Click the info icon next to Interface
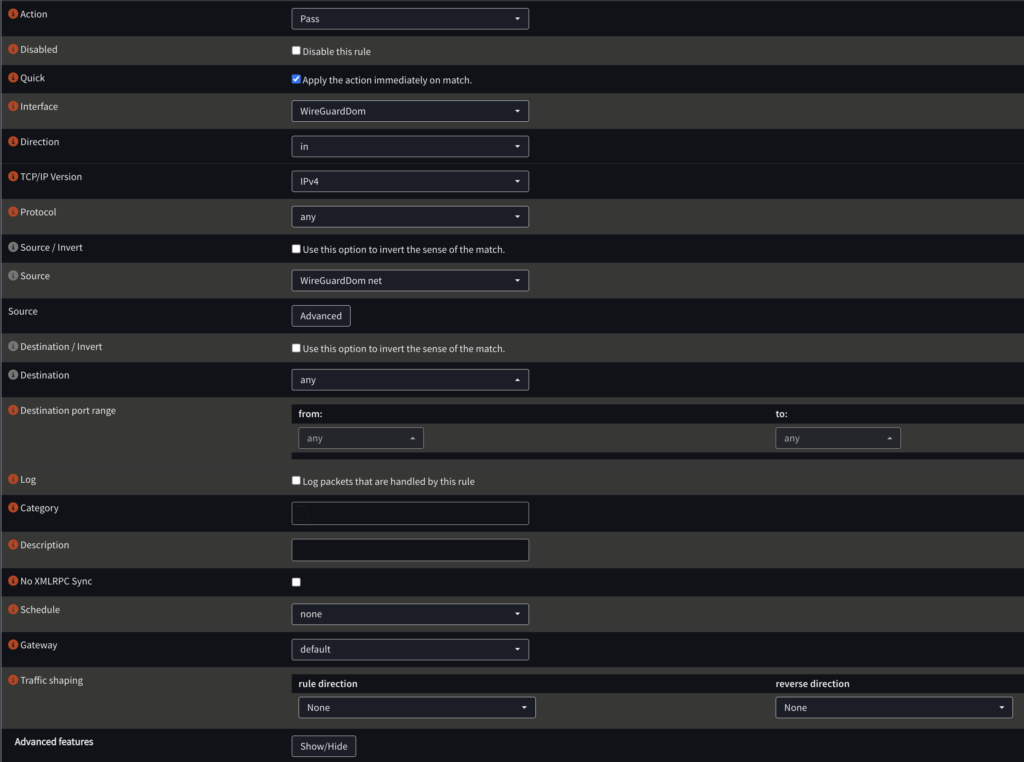The width and height of the screenshot is (1024, 762). coord(13,107)
